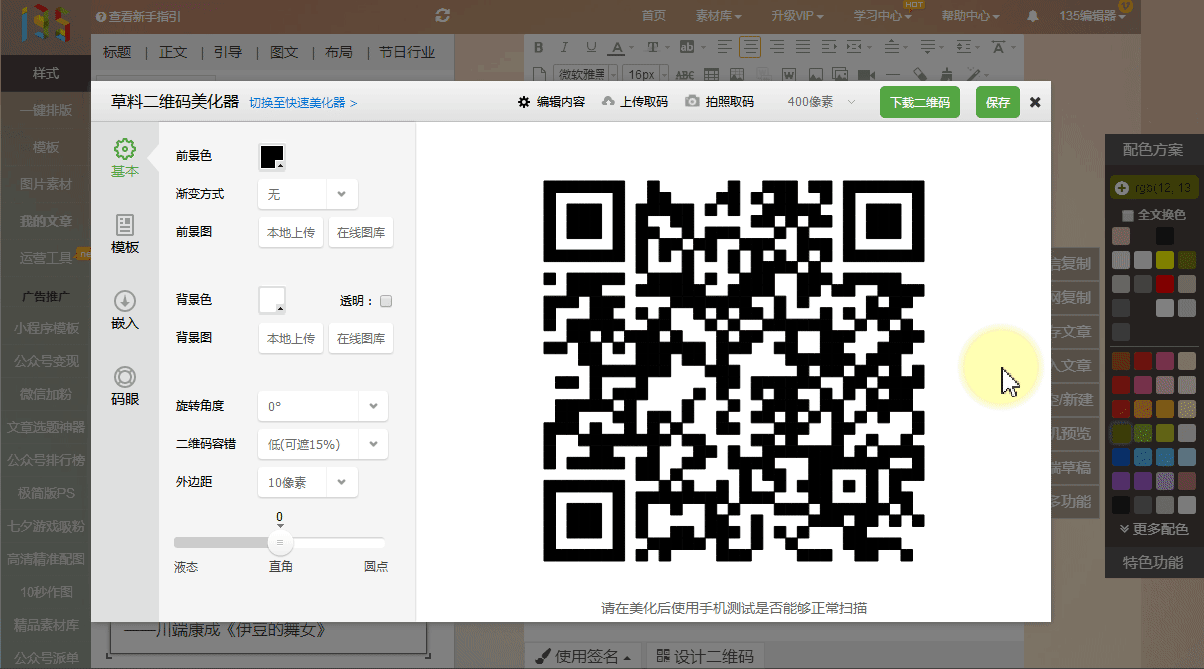Viewport: 1204px width, 669px height.
Task: Follow the 切换至快速美化器 link
Action: [x=303, y=103]
